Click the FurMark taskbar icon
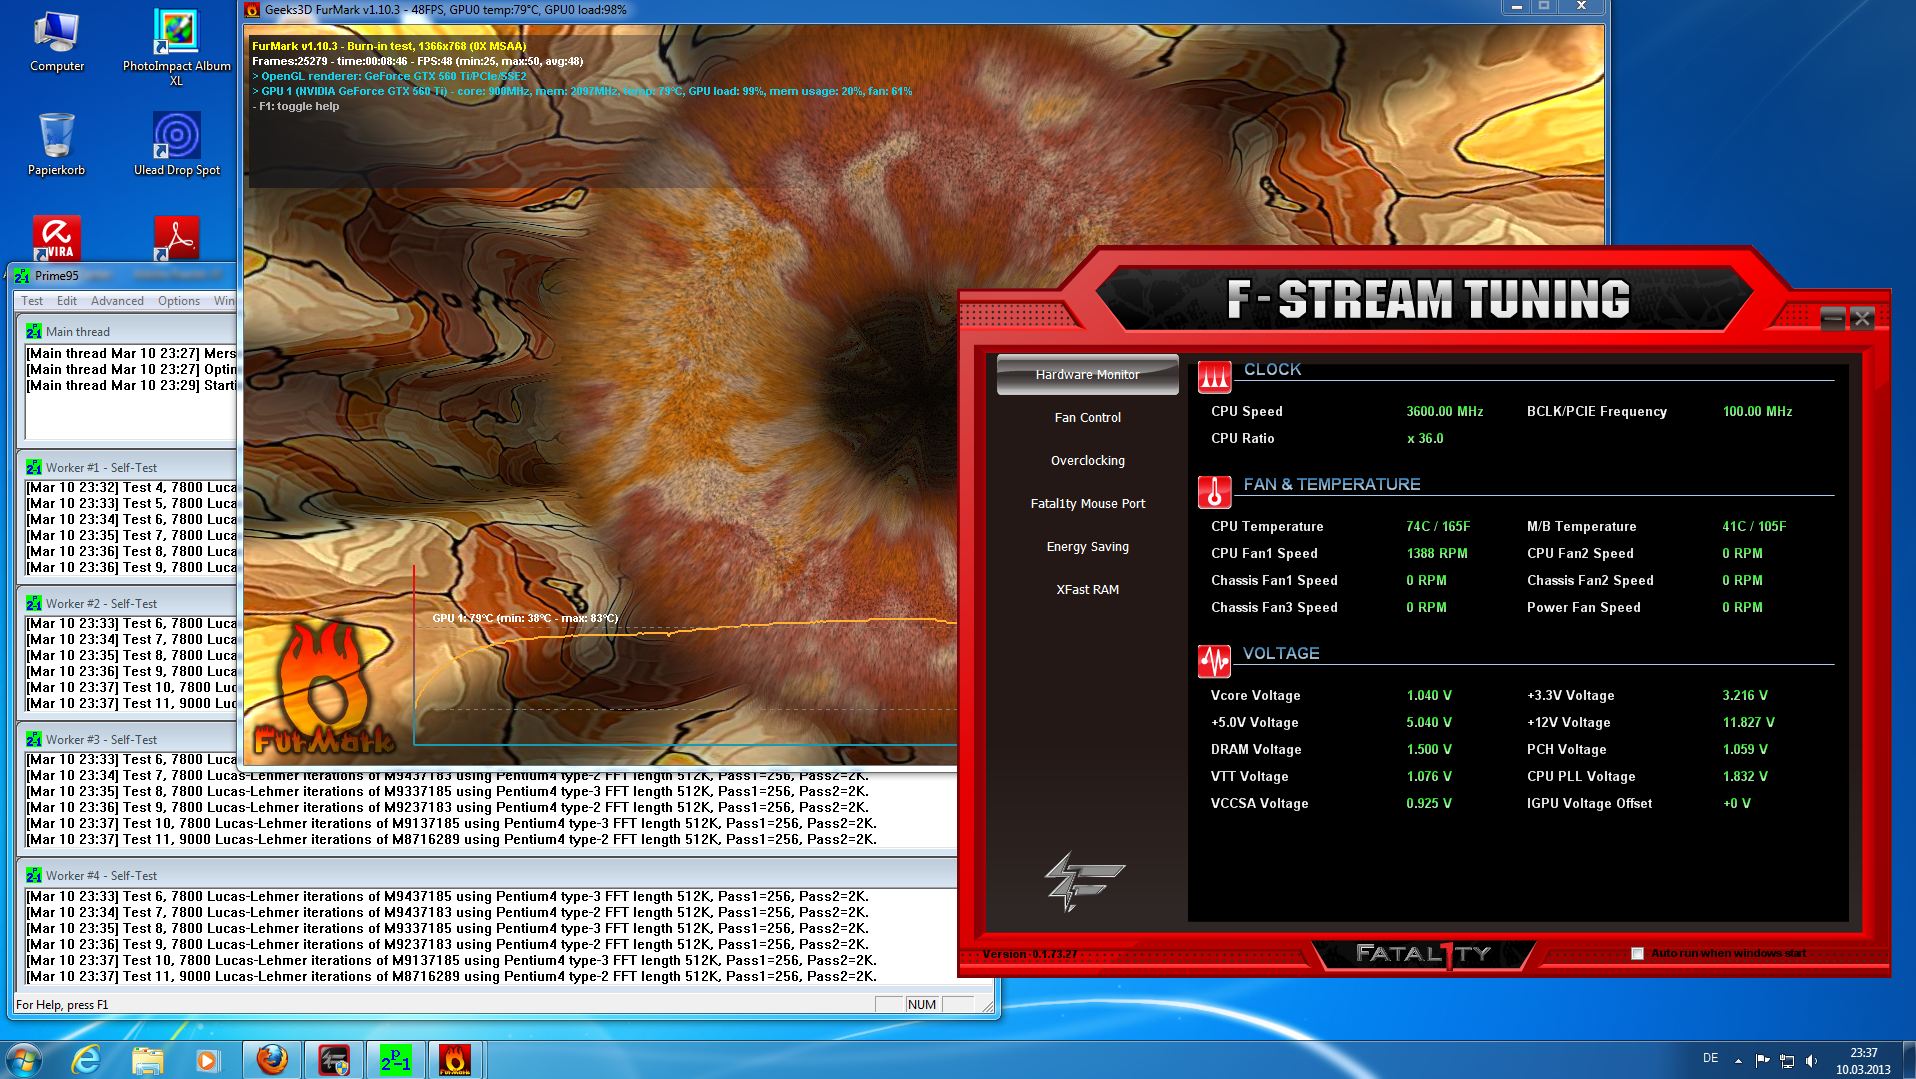1916x1079 pixels. (x=455, y=1059)
